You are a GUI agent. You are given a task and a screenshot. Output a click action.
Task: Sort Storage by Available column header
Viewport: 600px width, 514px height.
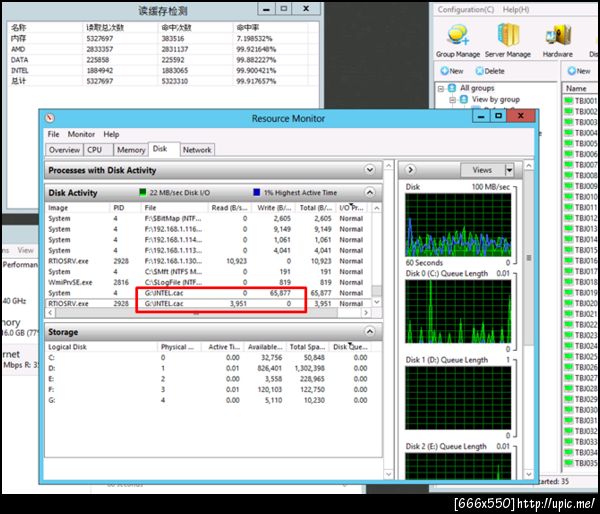pos(265,347)
